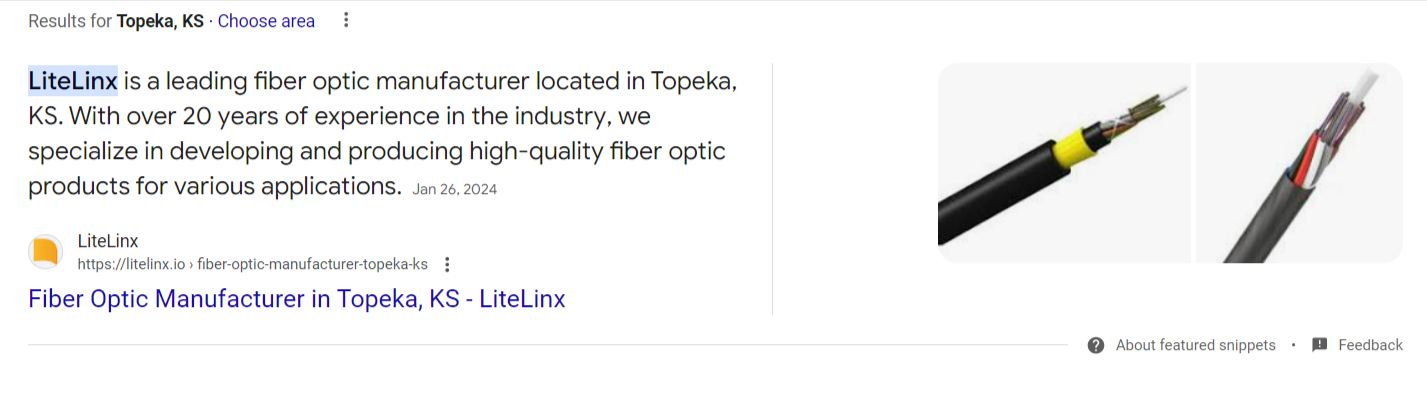This screenshot has height=393, width=1427.
Task: Open the three-dot menu beside Choose area
Action: (346, 20)
